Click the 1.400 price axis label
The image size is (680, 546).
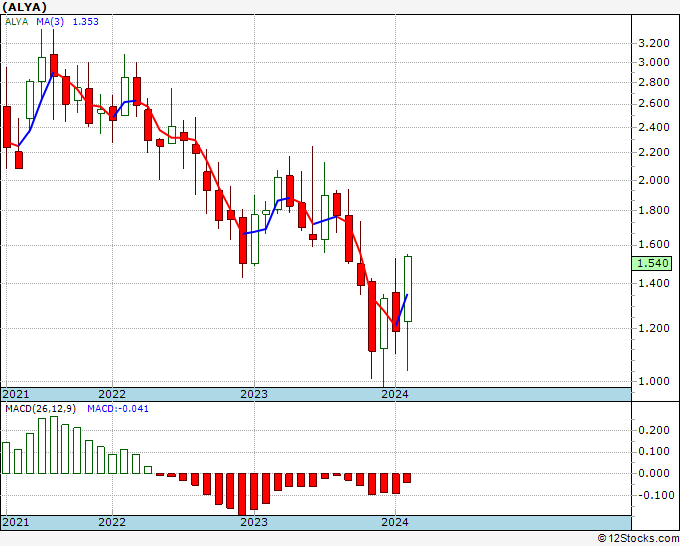pyautogui.click(x=654, y=283)
